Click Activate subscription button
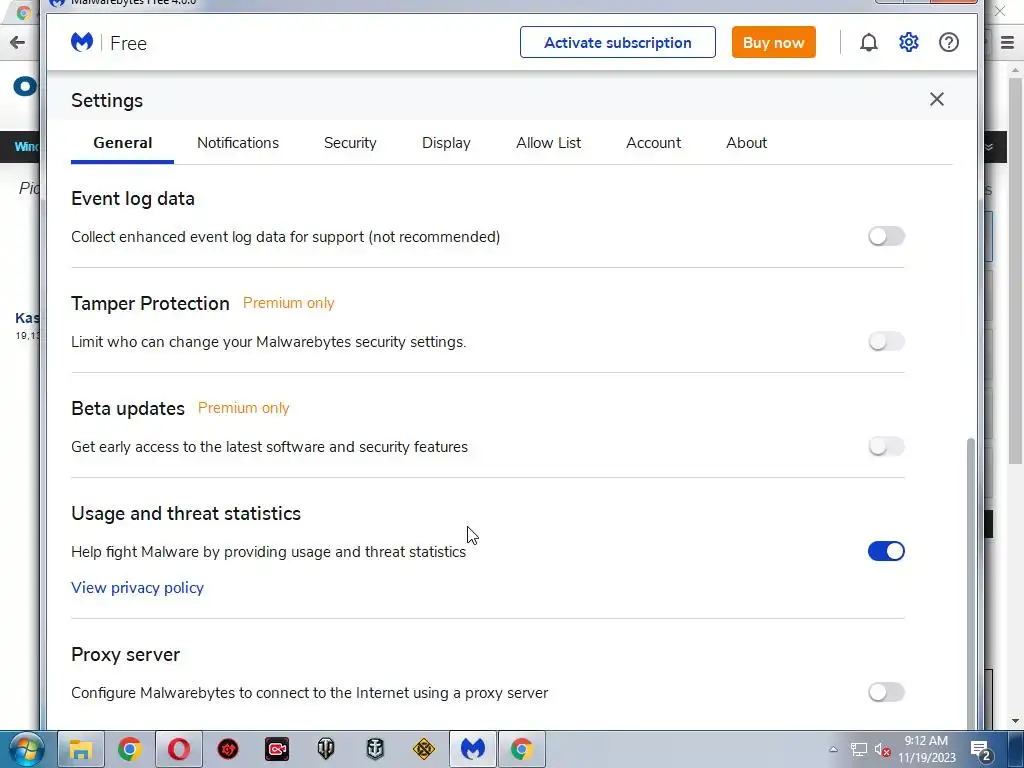Screen dimensions: 1024x768 coord(618,42)
